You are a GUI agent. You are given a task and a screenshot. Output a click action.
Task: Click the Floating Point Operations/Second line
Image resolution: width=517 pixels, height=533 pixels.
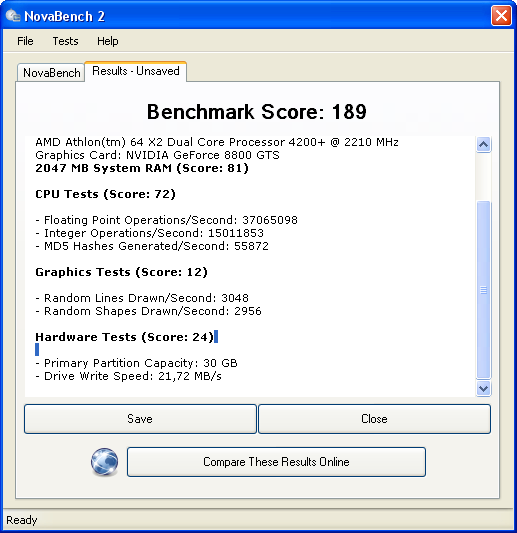coord(167,220)
